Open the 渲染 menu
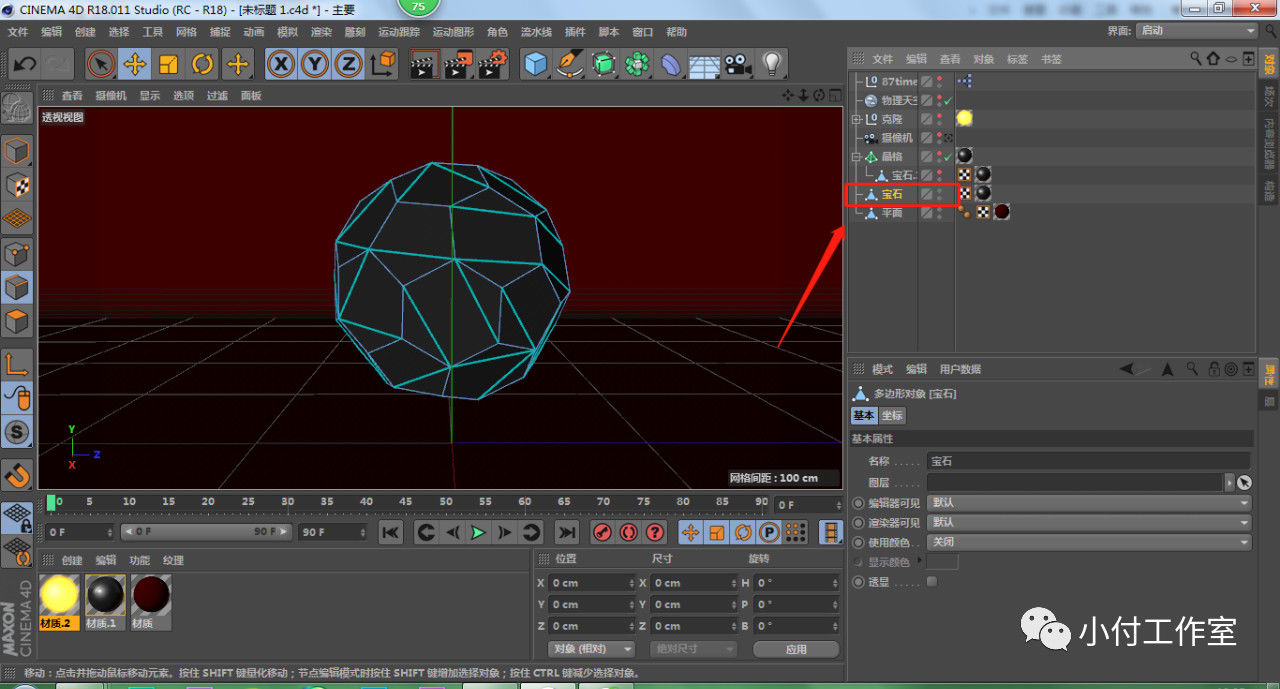This screenshot has width=1280, height=689. [321, 32]
